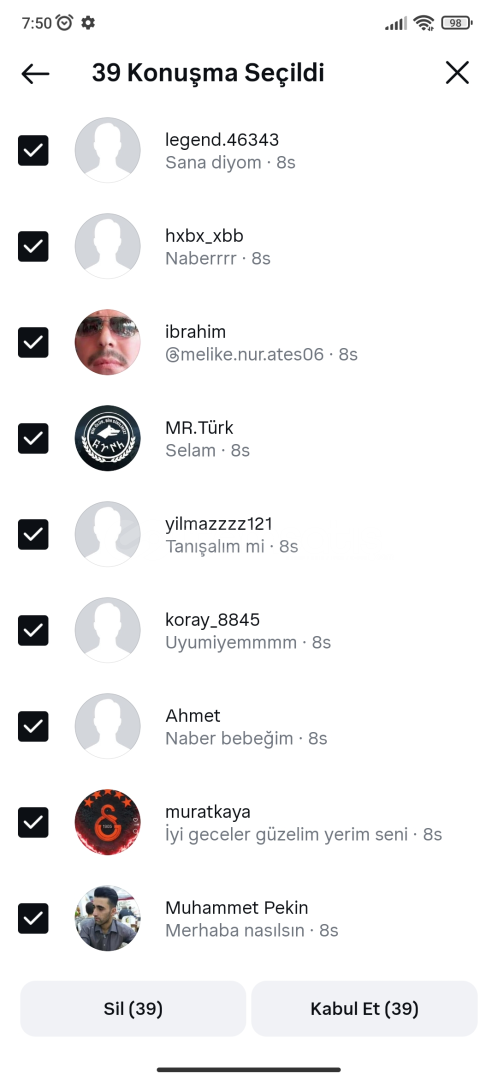Uncheck the hxbx_xbb conversation checkbox
Image resolution: width=498 pixels, height=1080 pixels.
tap(33, 246)
